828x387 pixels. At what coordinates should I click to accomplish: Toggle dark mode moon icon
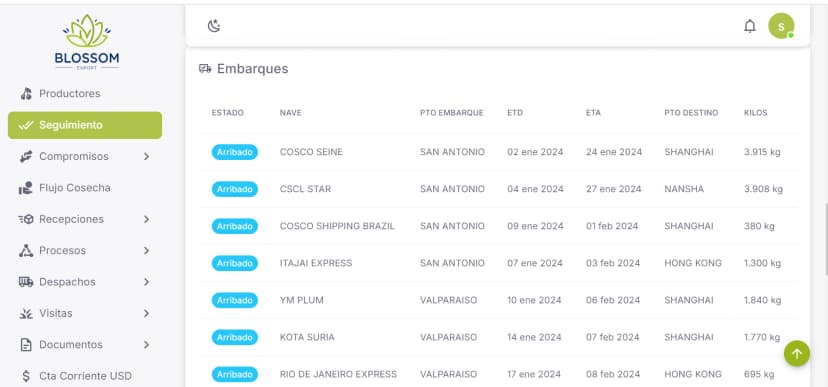214,26
